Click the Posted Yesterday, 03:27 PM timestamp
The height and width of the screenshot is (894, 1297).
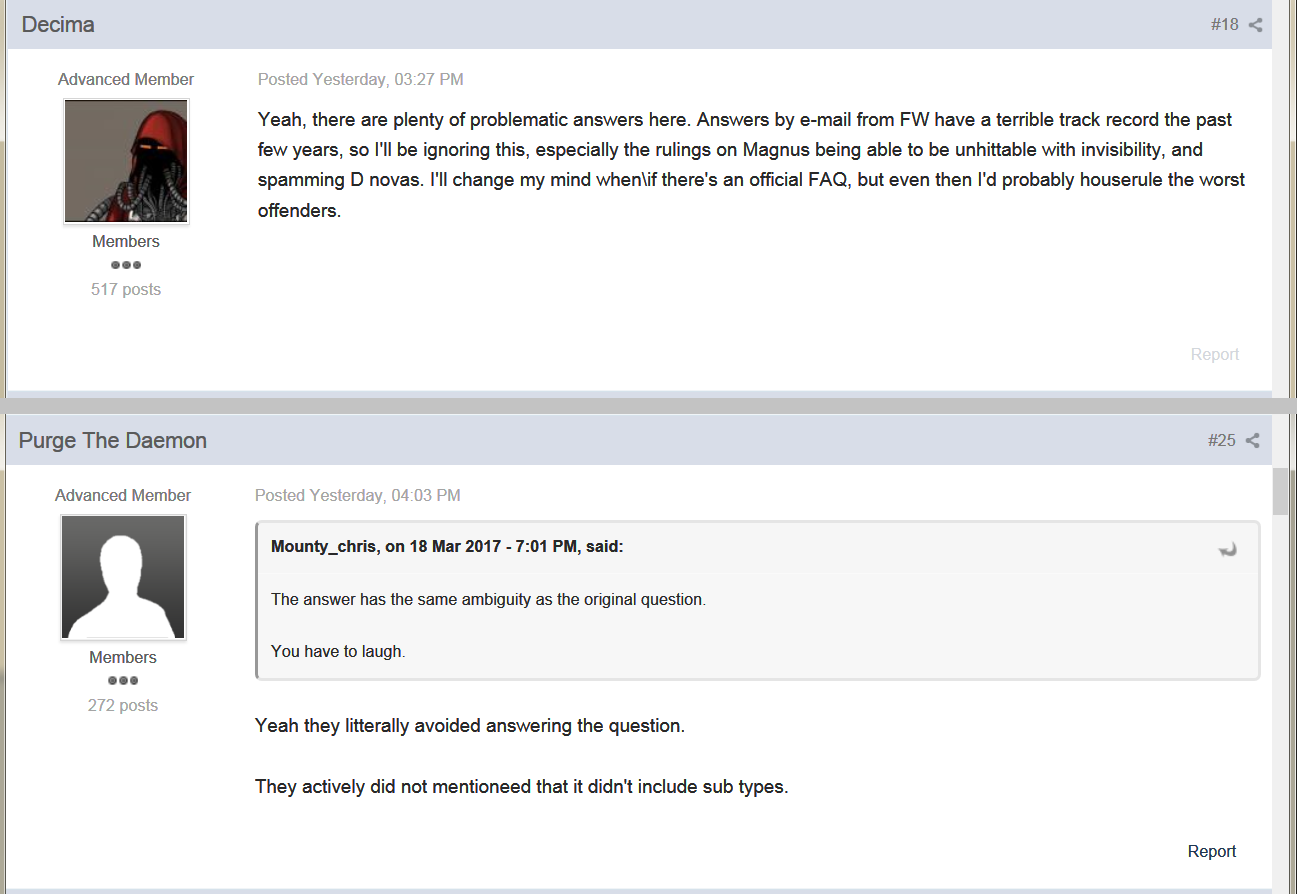[x=361, y=80]
